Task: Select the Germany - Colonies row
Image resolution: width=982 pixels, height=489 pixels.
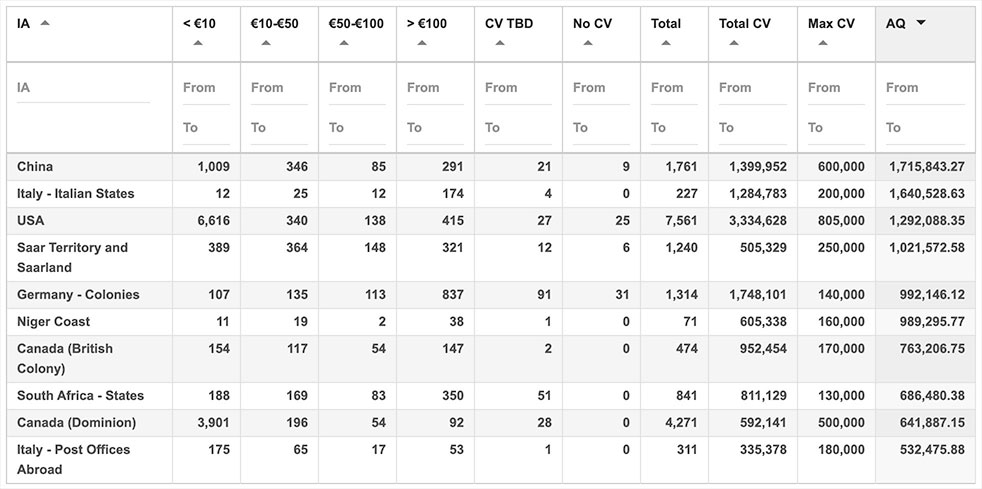Action: [x=491, y=294]
